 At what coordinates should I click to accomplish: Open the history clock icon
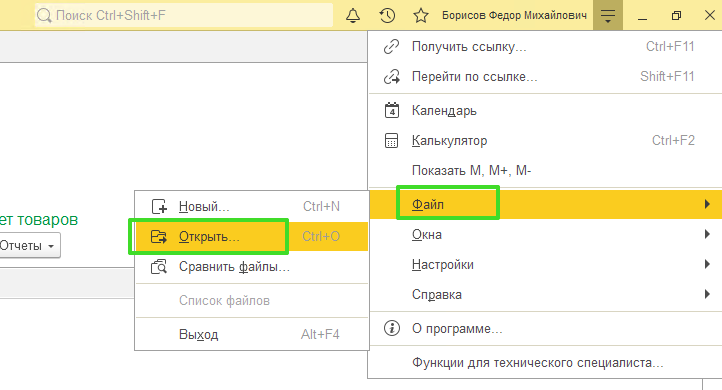387,16
